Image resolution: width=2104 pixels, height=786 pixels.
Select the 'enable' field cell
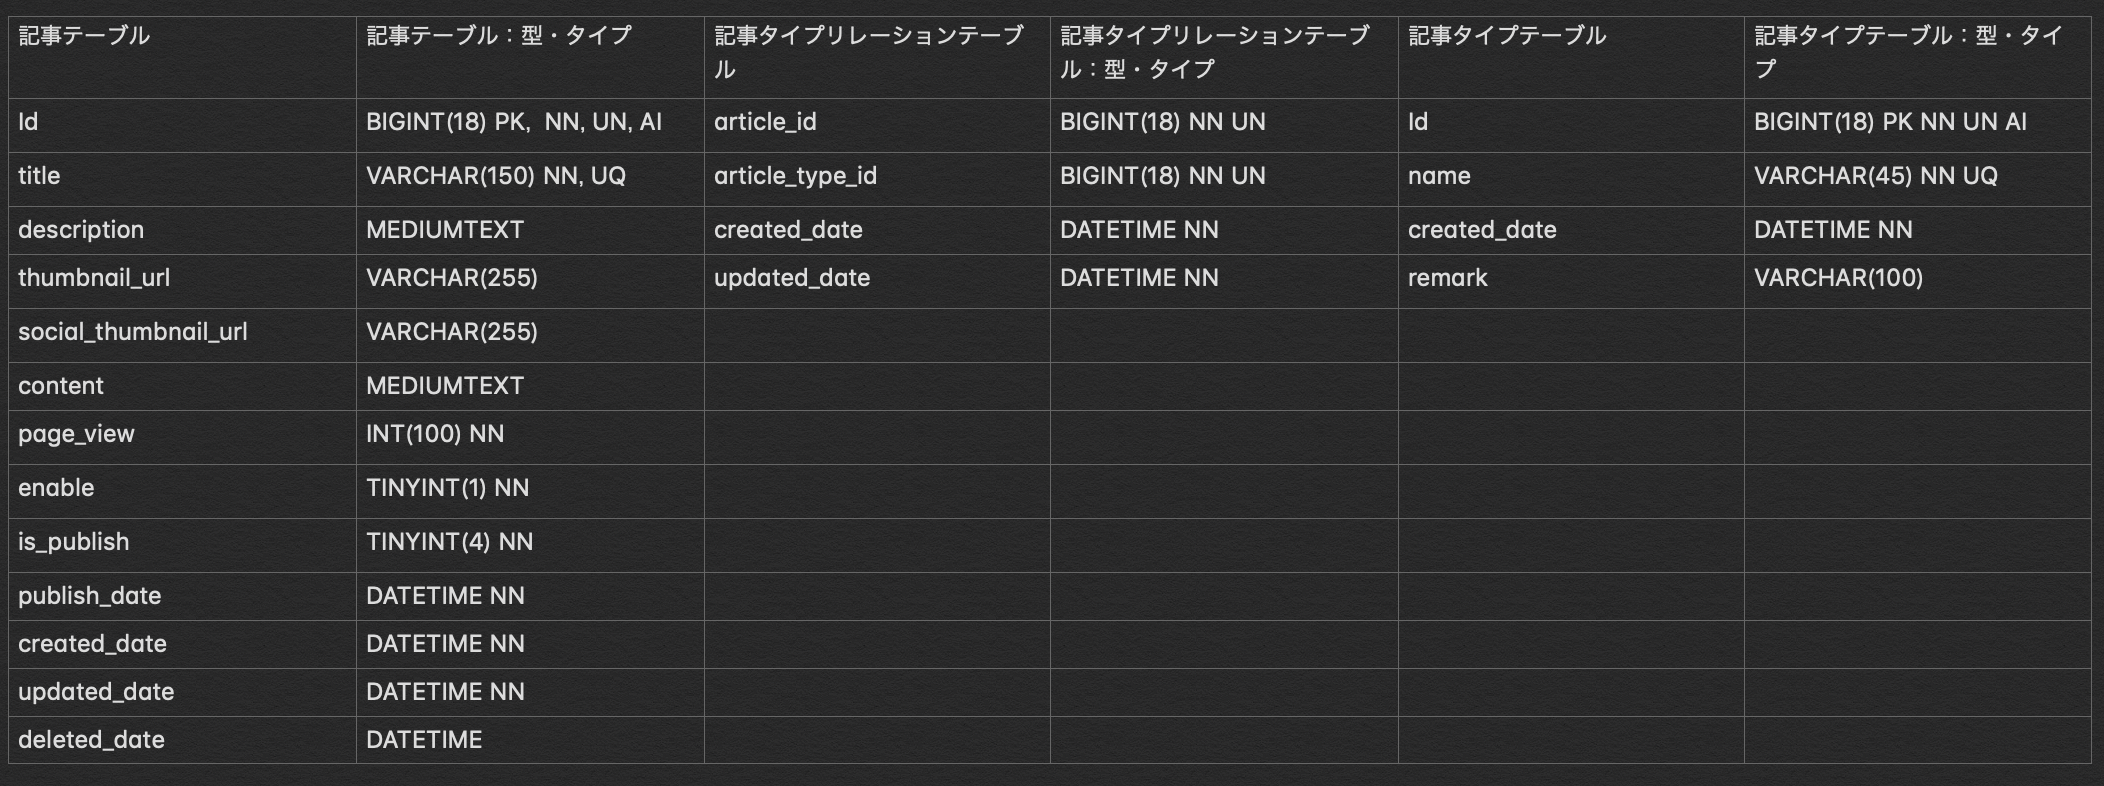point(182,491)
